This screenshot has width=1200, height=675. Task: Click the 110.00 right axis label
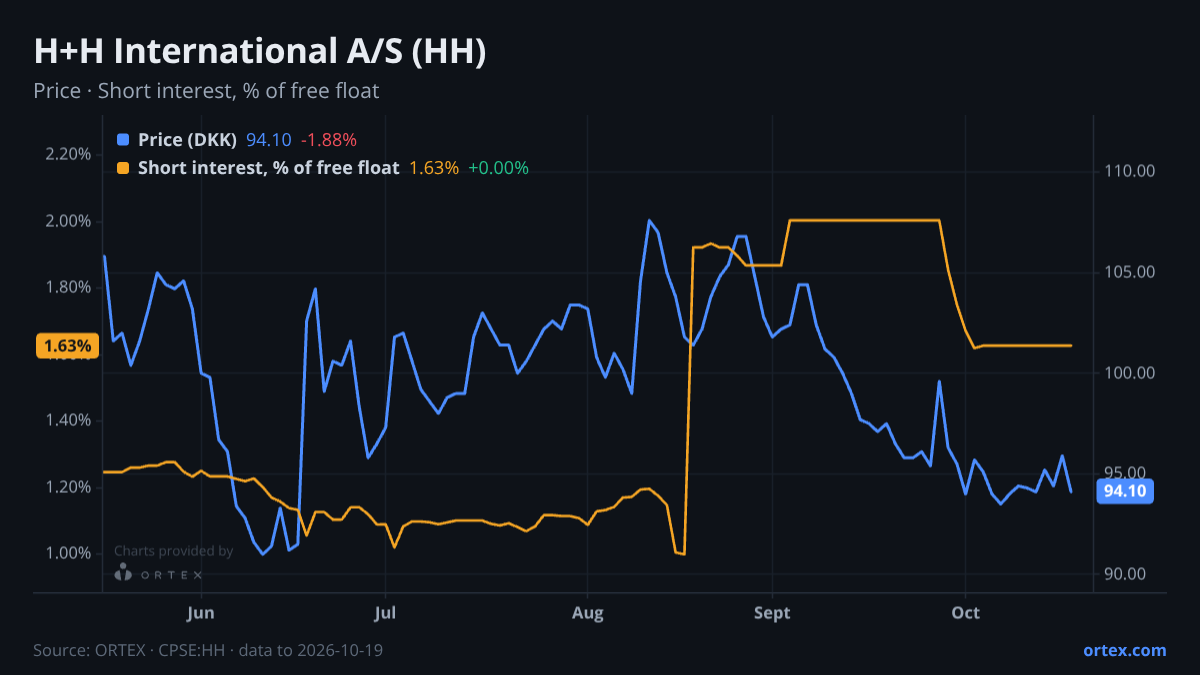click(1130, 171)
